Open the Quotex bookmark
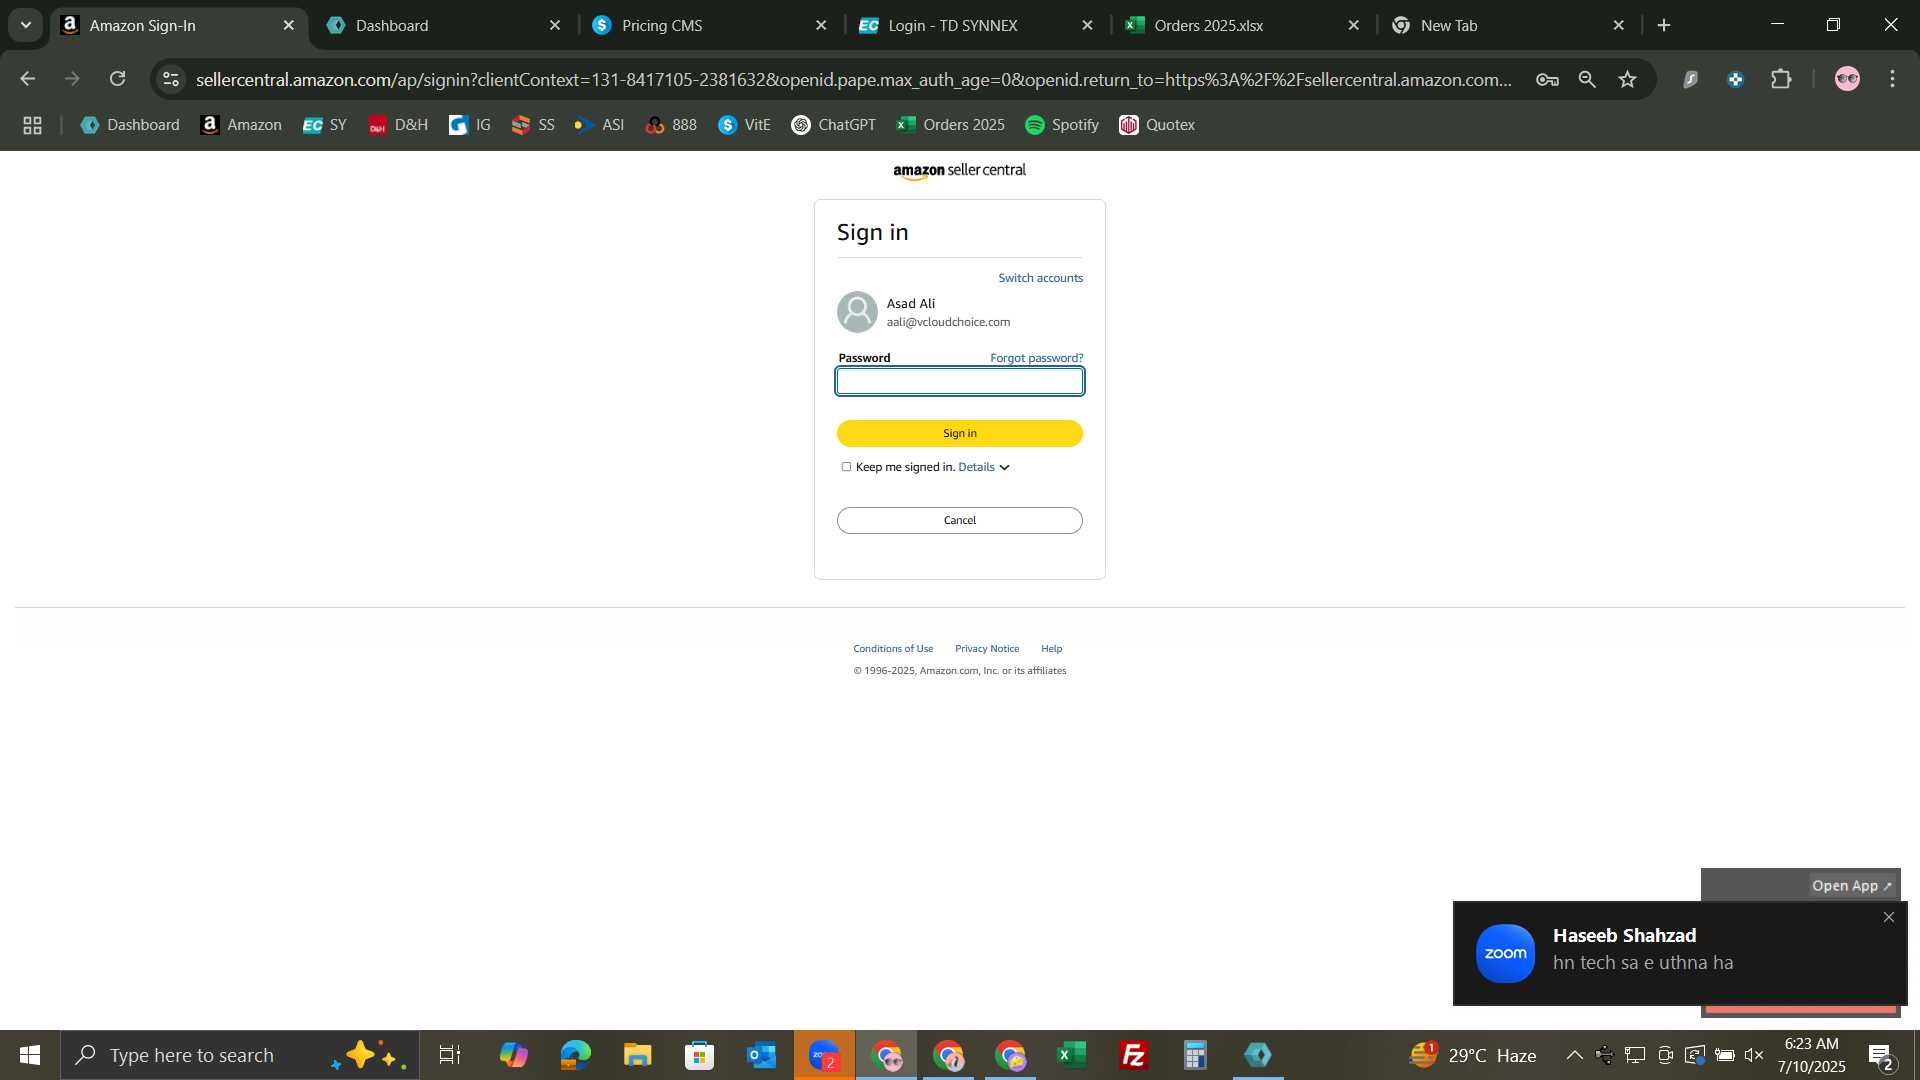Screen dimensions: 1920x1080 (x=1157, y=125)
